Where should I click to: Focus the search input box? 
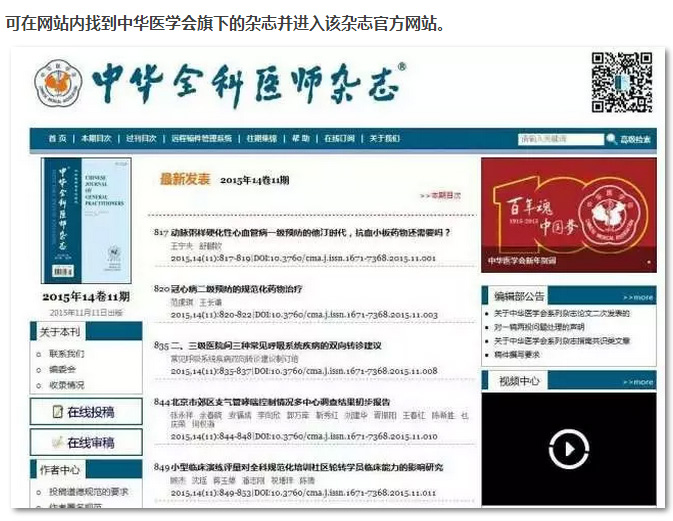click(561, 139)
